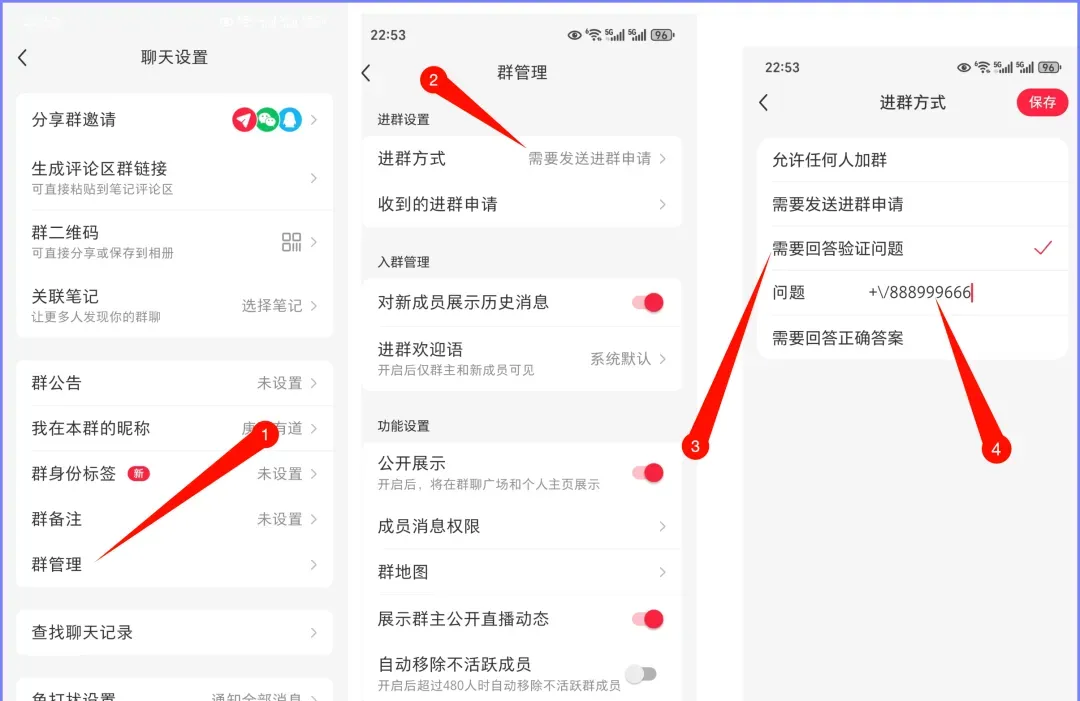The width and height of the screenshot is (1080, 701).
Task: Select 允许任何人加群 option
Action: (911, 160)
